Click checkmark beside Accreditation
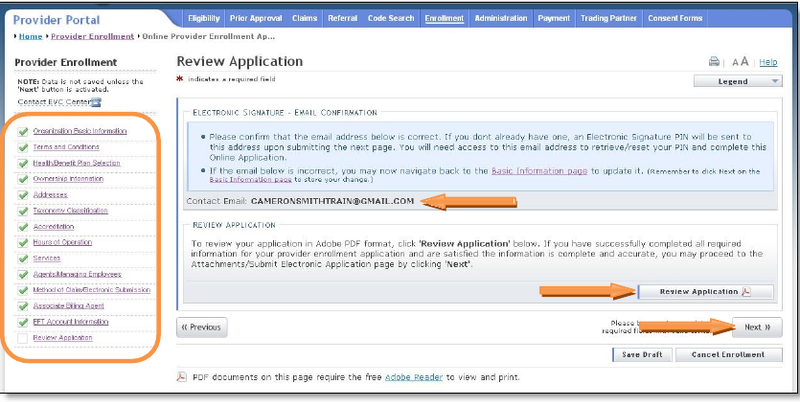 tap(22, 227)
